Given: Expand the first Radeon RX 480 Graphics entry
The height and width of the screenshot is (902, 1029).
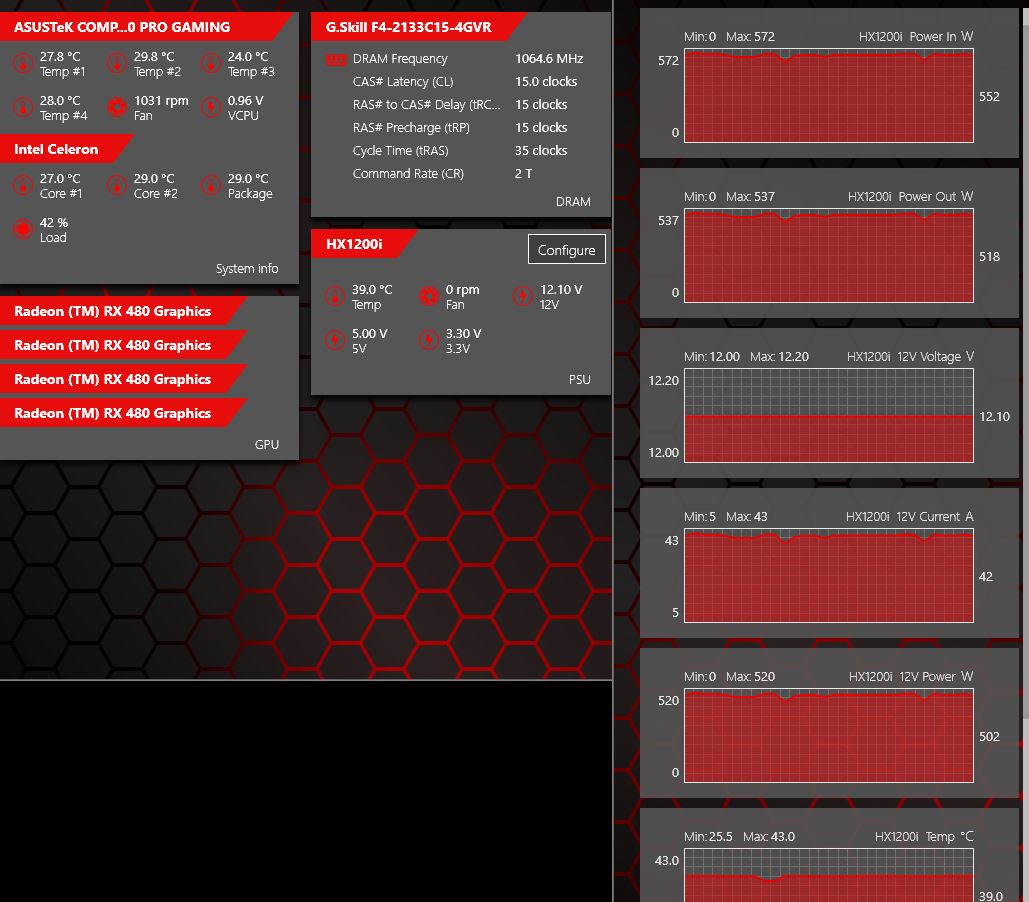Looking at the screenshot, I should (x=123, y=311).
